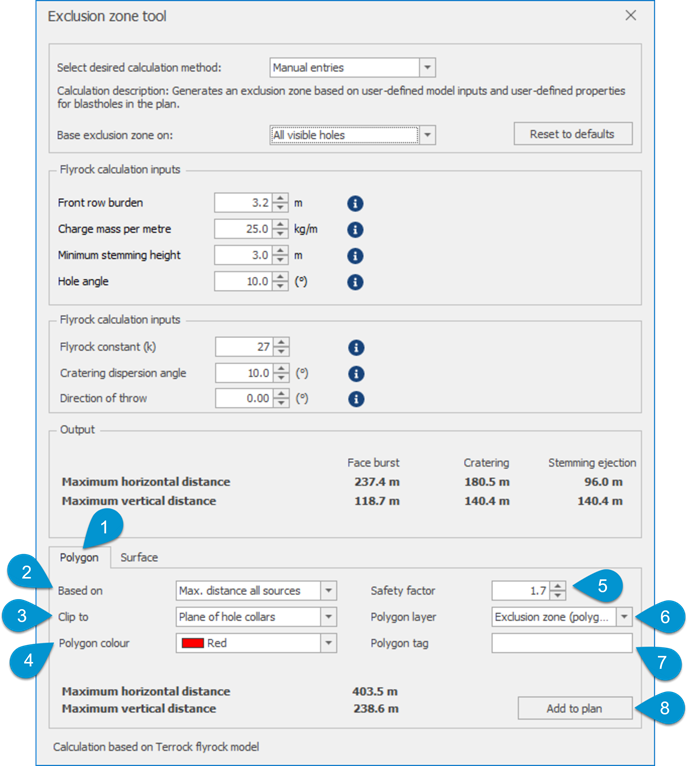Close the Exclusion zone tool dialog
Image resolution: width=689 pixels, height=766 pixels.
pyautogui.click(x=631, y=16)
